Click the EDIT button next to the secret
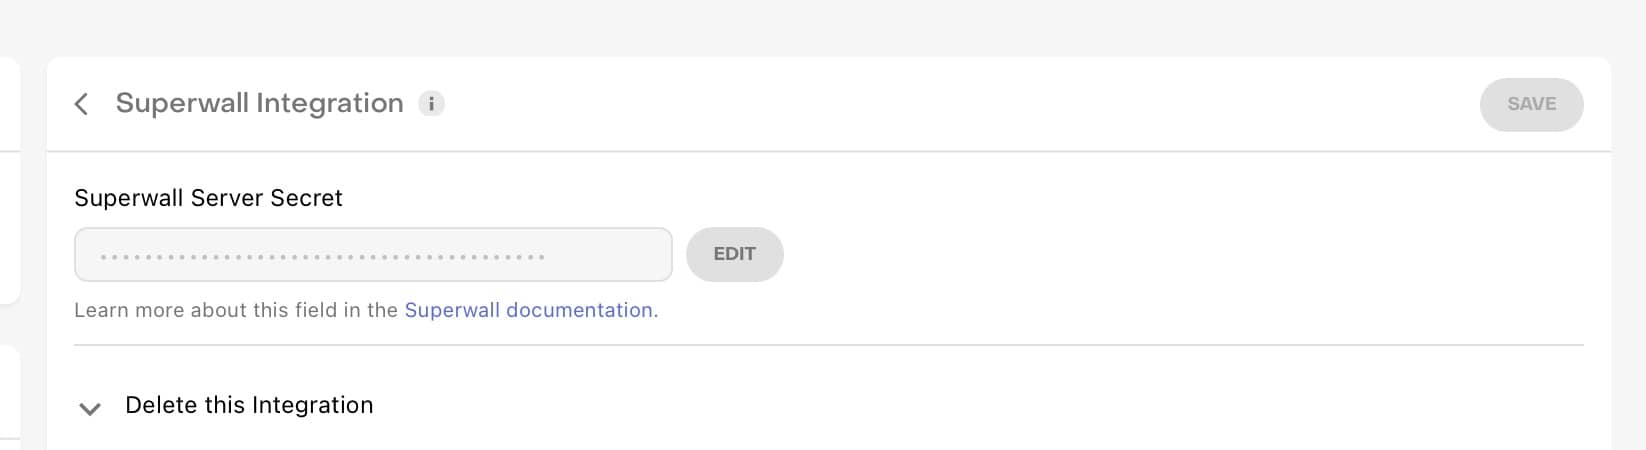Screen dimensions: 1646x450 (x=734, y=254)
